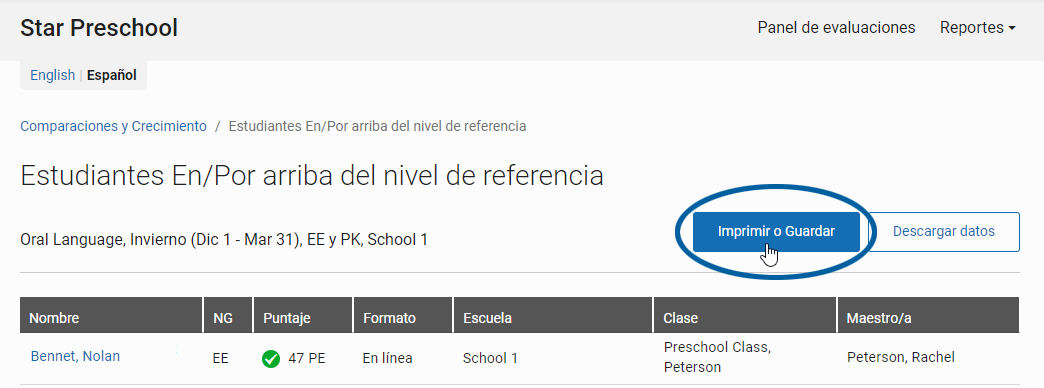Open the Reportes dropdown menu
This screenshot has width=1044, height=388.
(977, 28)
